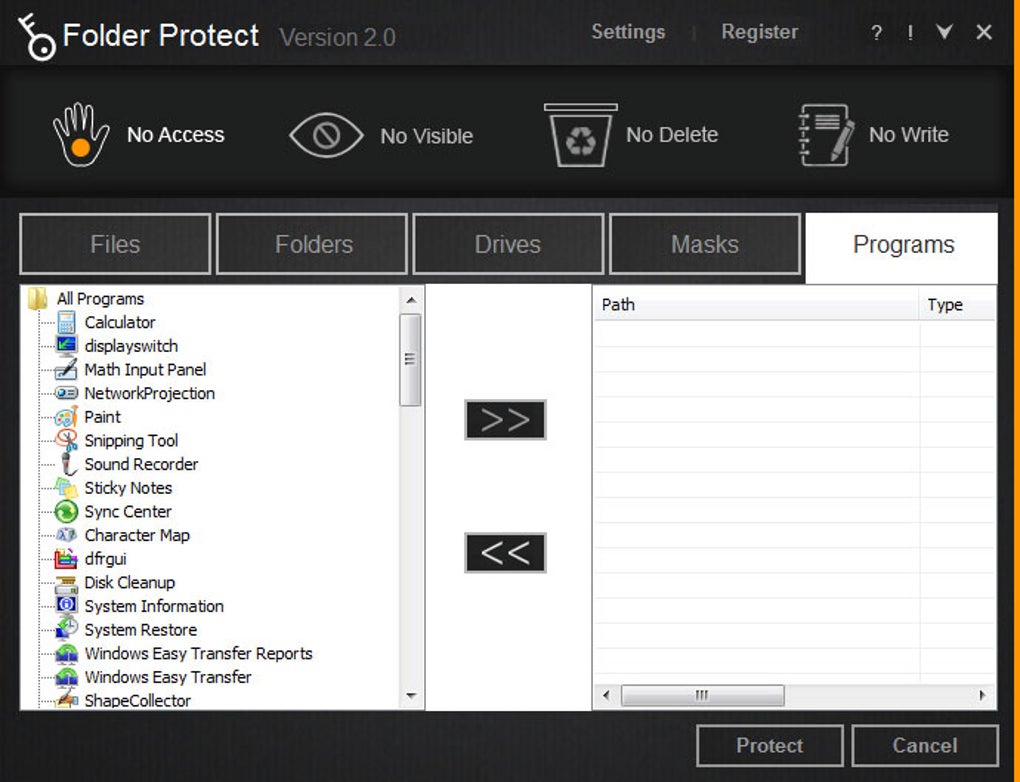Click the All Programs folder icon
This screenshot has width=1020, height=782.
[38, 299]
